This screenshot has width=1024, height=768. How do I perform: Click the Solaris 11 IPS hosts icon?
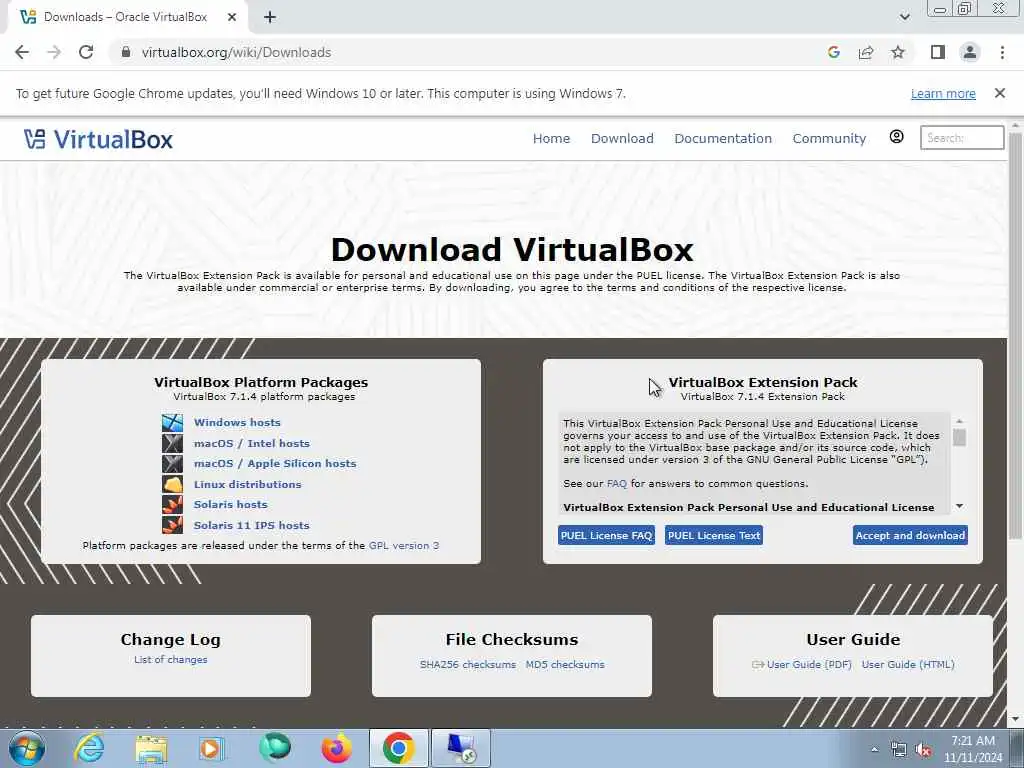pyautogui.click(x=172, y=525)
